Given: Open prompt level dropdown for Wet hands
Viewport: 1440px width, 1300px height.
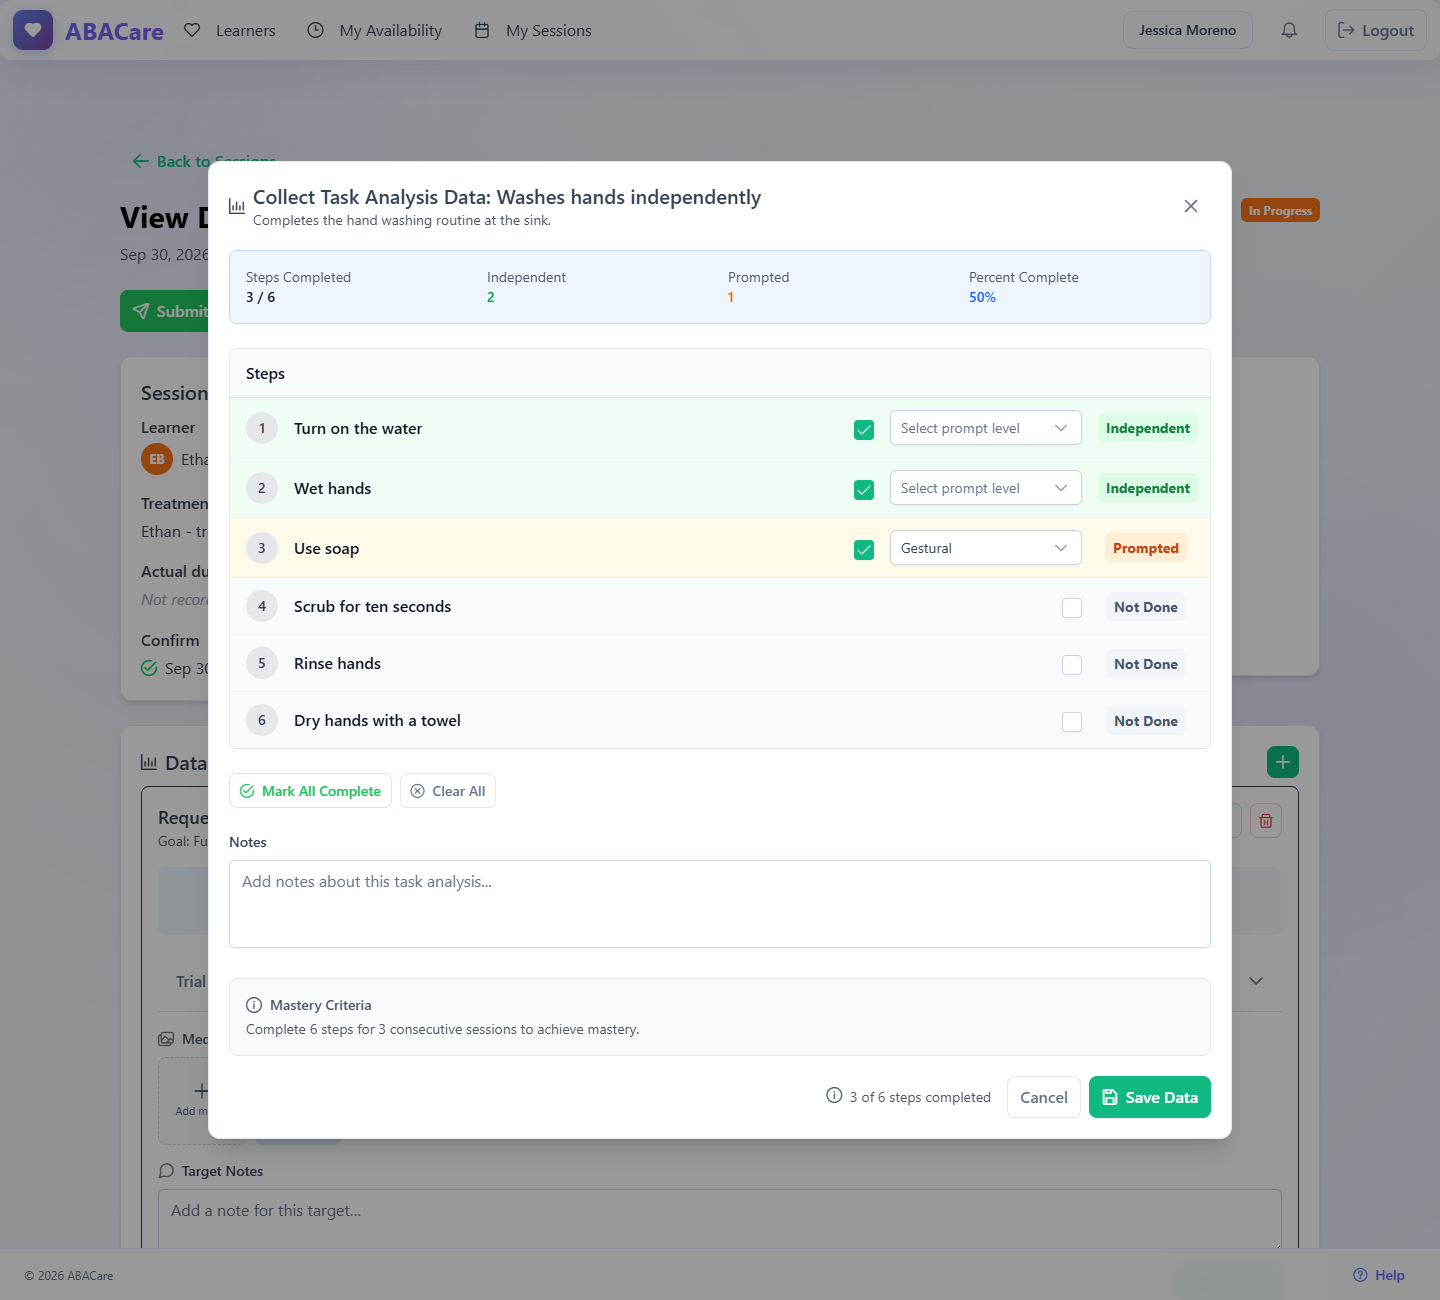Looking at the screenshot, I should [x=986, y=488].
